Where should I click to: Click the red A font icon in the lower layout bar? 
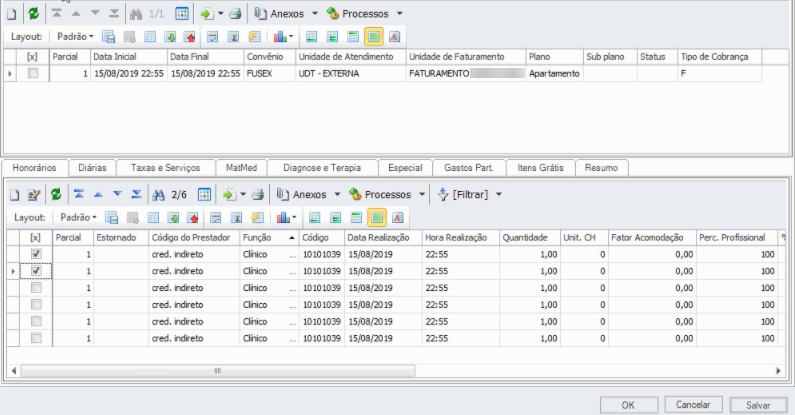398,217
